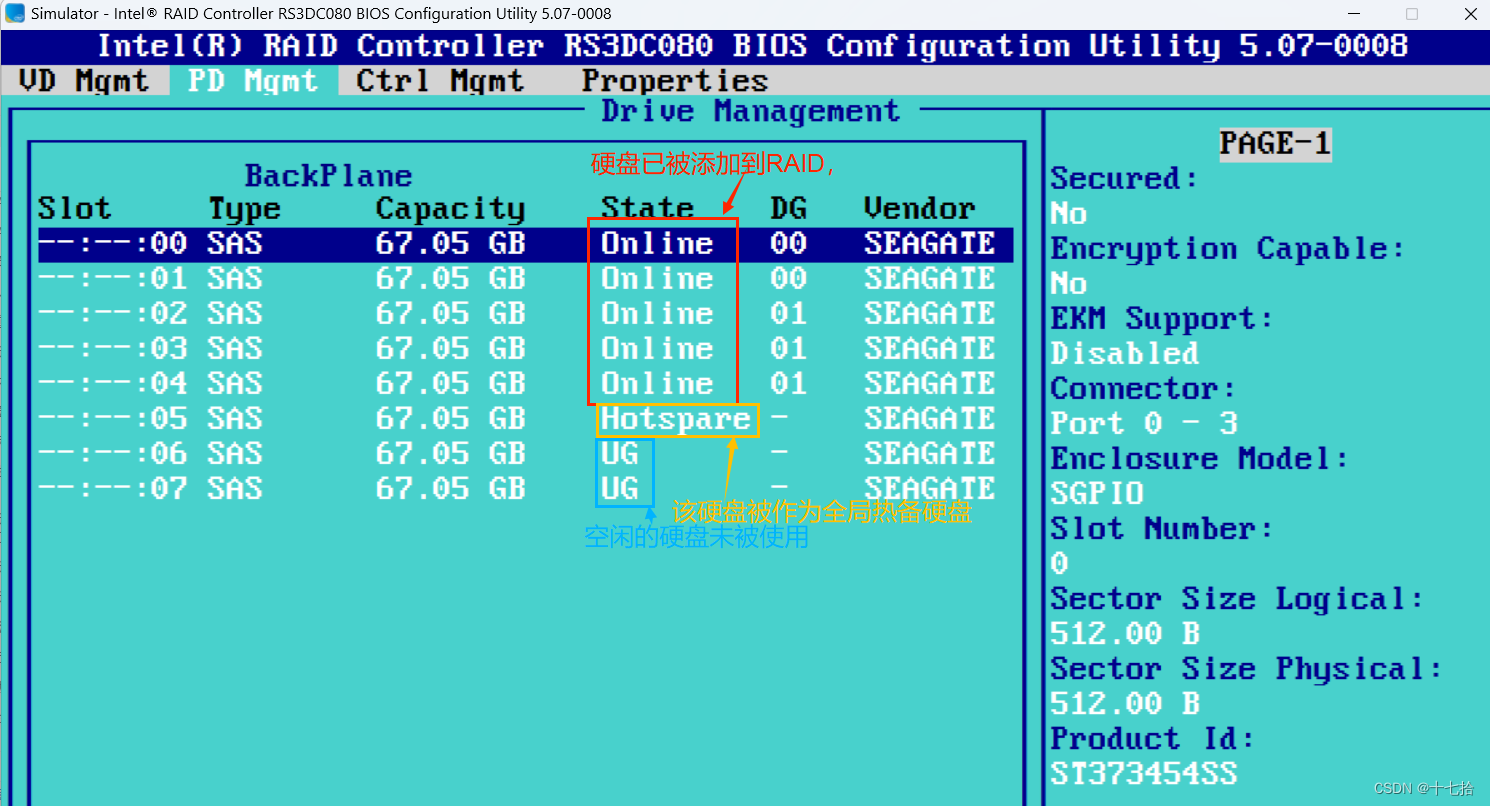The width and height of the screenshot is (1490, 806).
Task: Click the Online state of slot 00
Action: 657,244
